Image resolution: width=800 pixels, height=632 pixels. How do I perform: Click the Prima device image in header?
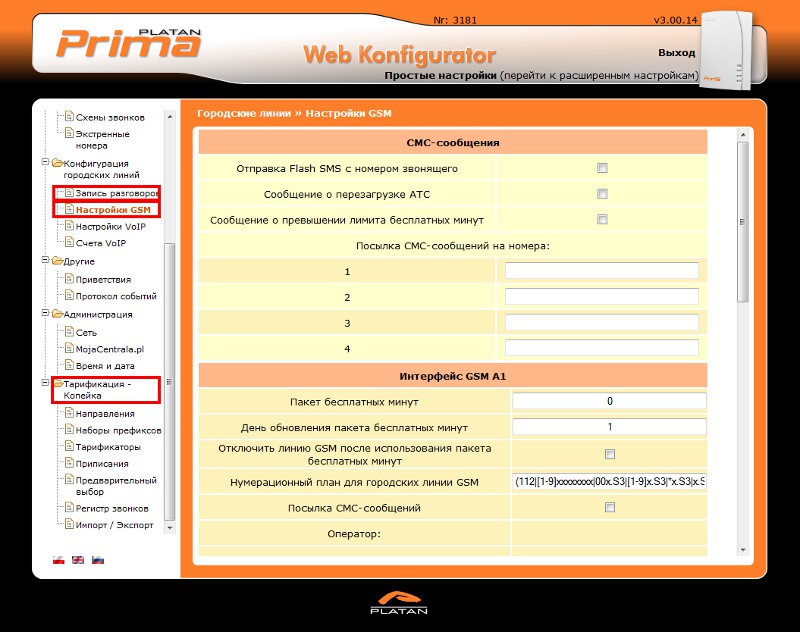725,51
